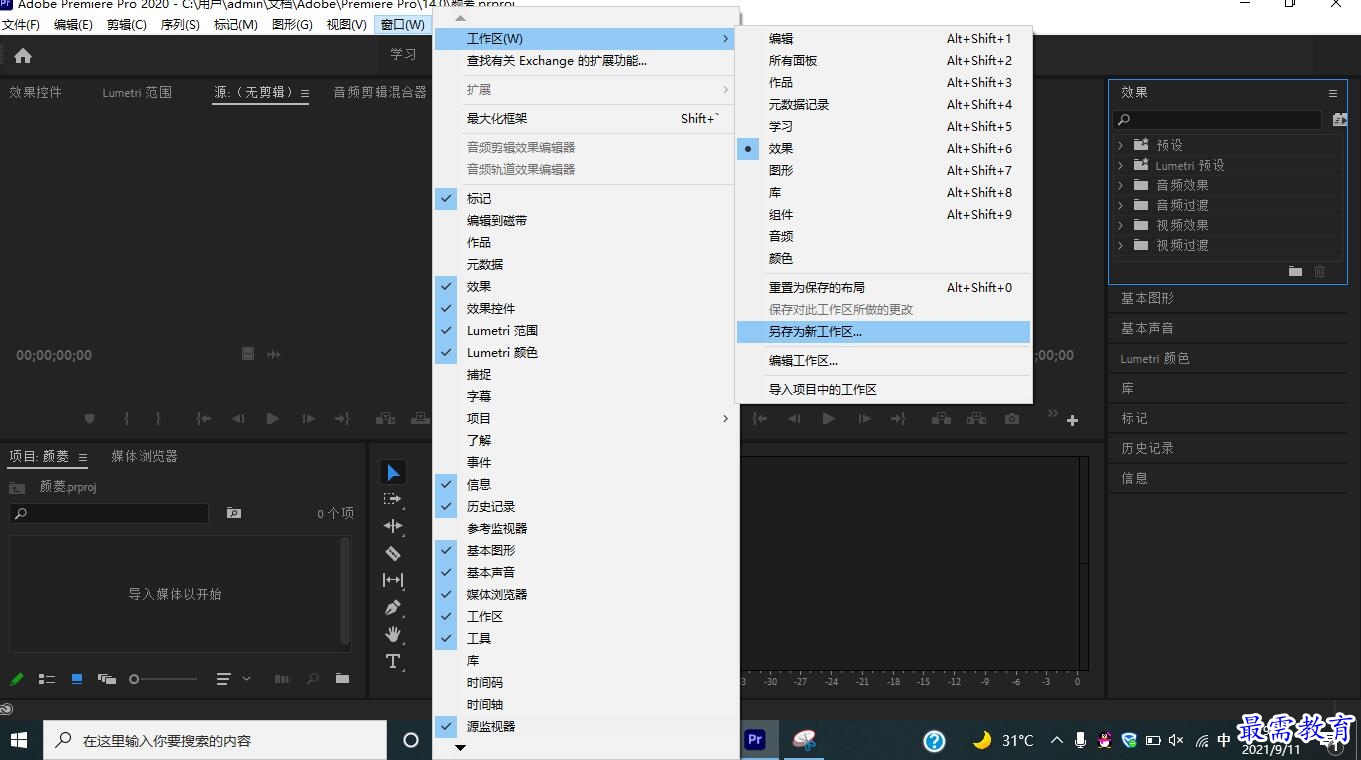Expand the 音频效果 folder
The width and height of the screenshot is (1361, 760).
coord(1121,185)
